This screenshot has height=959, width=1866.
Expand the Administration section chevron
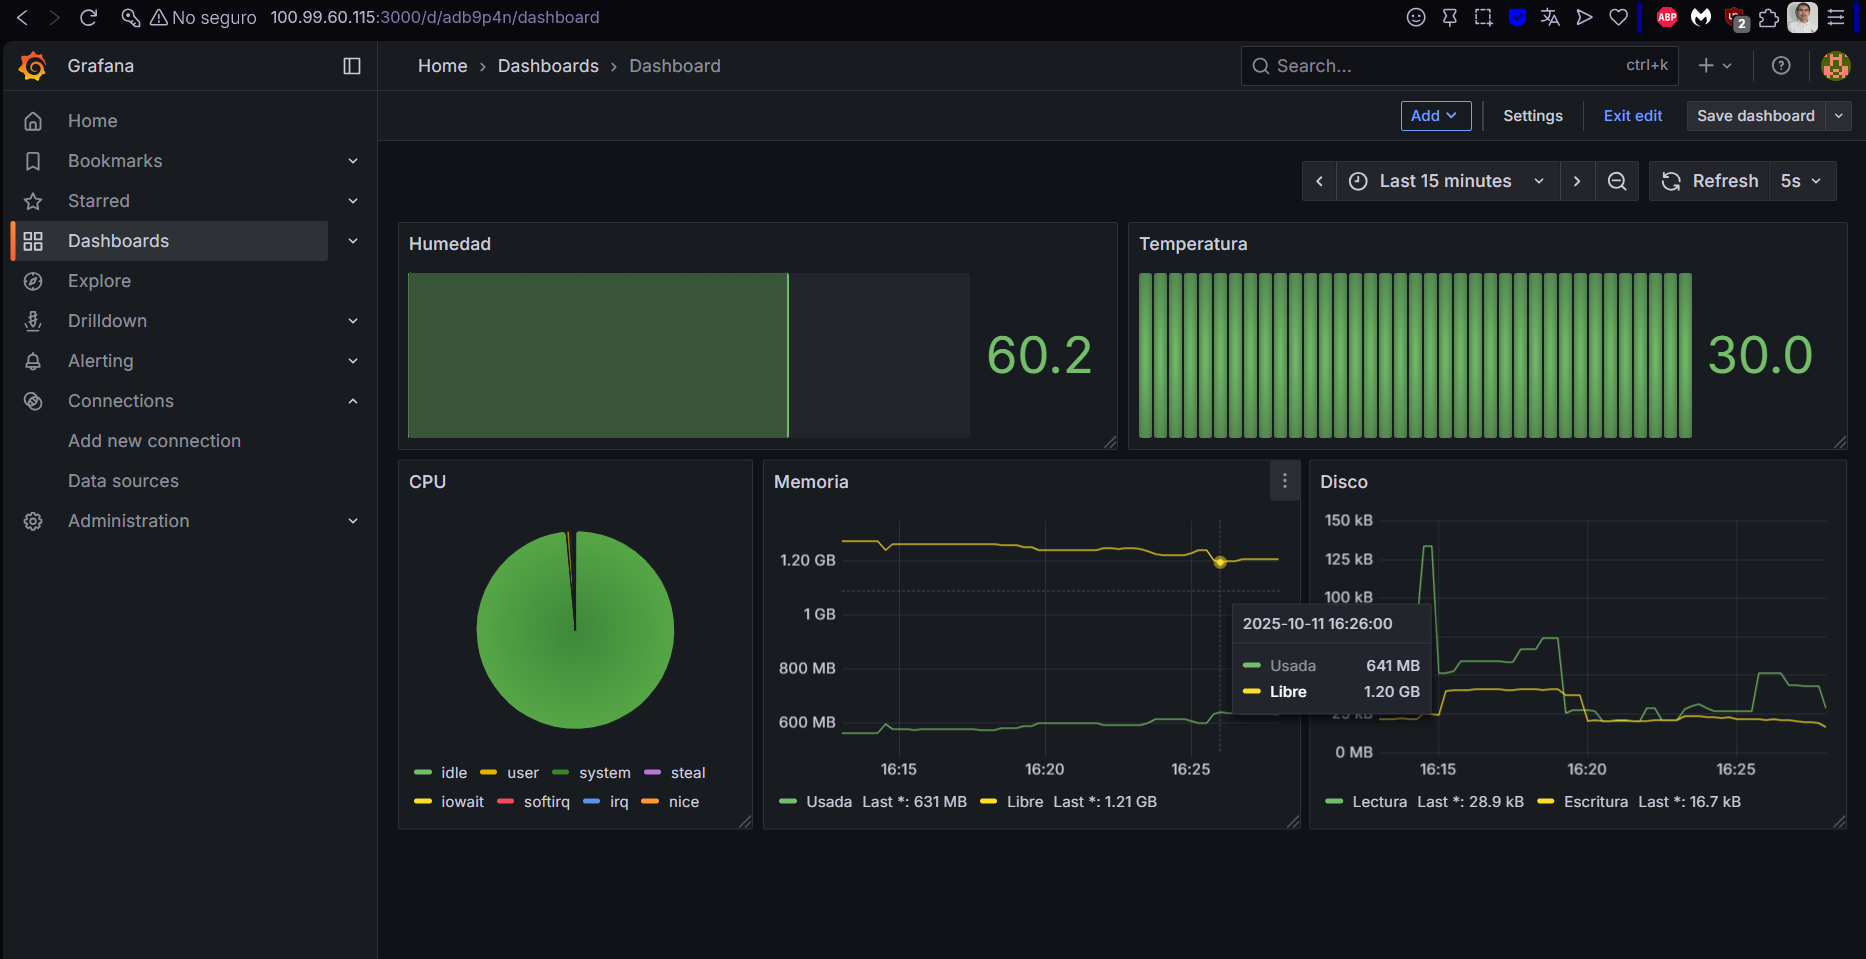(x=353, y=521)
